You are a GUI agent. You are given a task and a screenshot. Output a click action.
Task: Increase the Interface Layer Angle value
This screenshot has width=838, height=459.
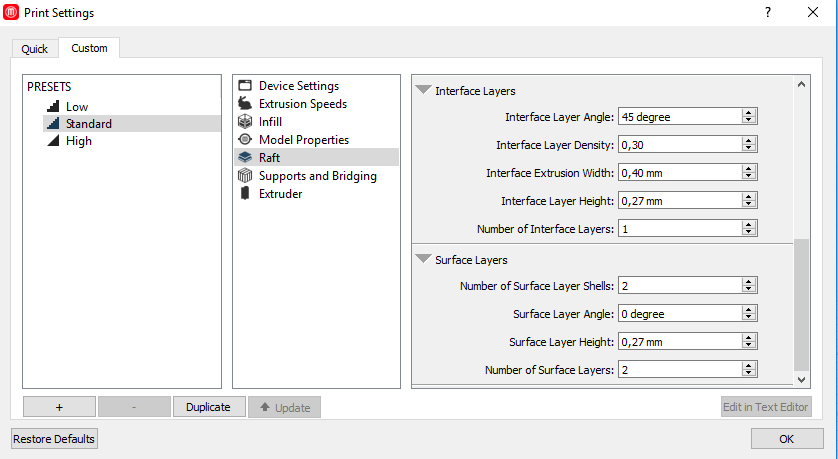pos(748,112)
